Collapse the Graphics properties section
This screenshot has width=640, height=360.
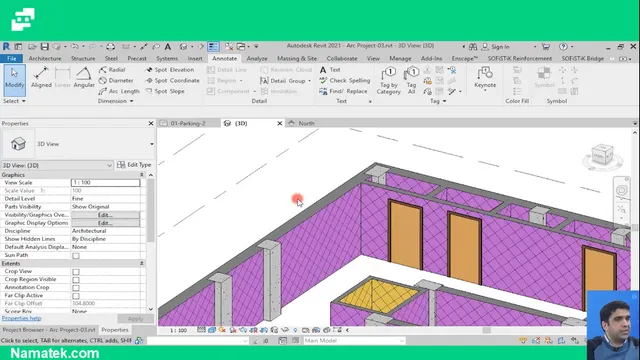(142, 175)
